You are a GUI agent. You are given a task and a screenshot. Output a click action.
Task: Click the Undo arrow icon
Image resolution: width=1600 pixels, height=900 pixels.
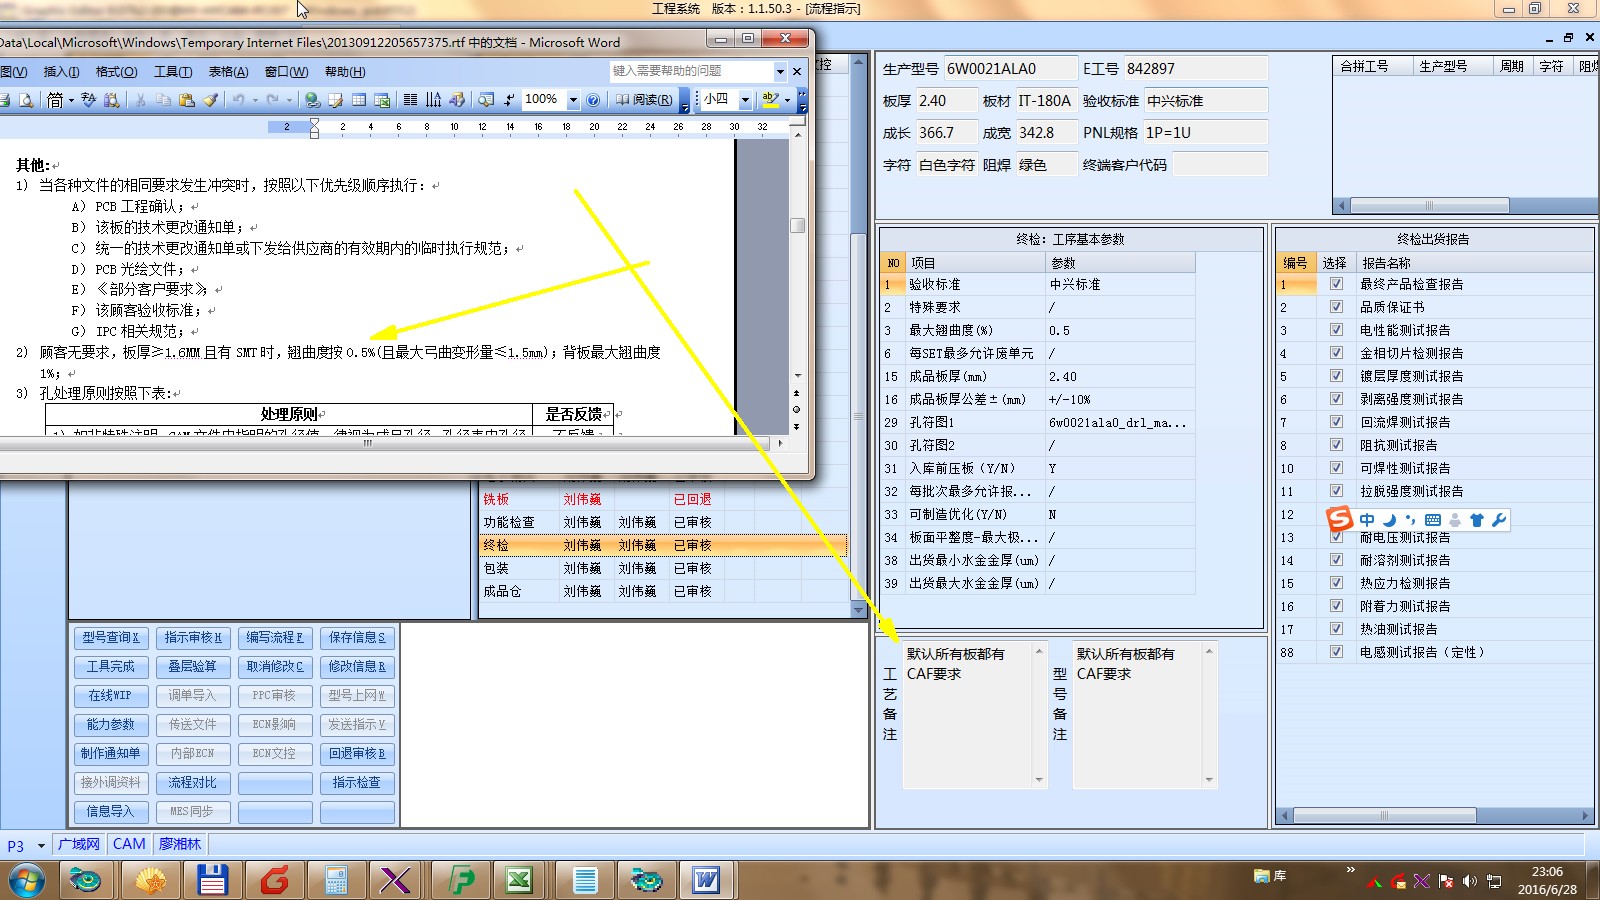pyautogui.click(x=238, y=100)
